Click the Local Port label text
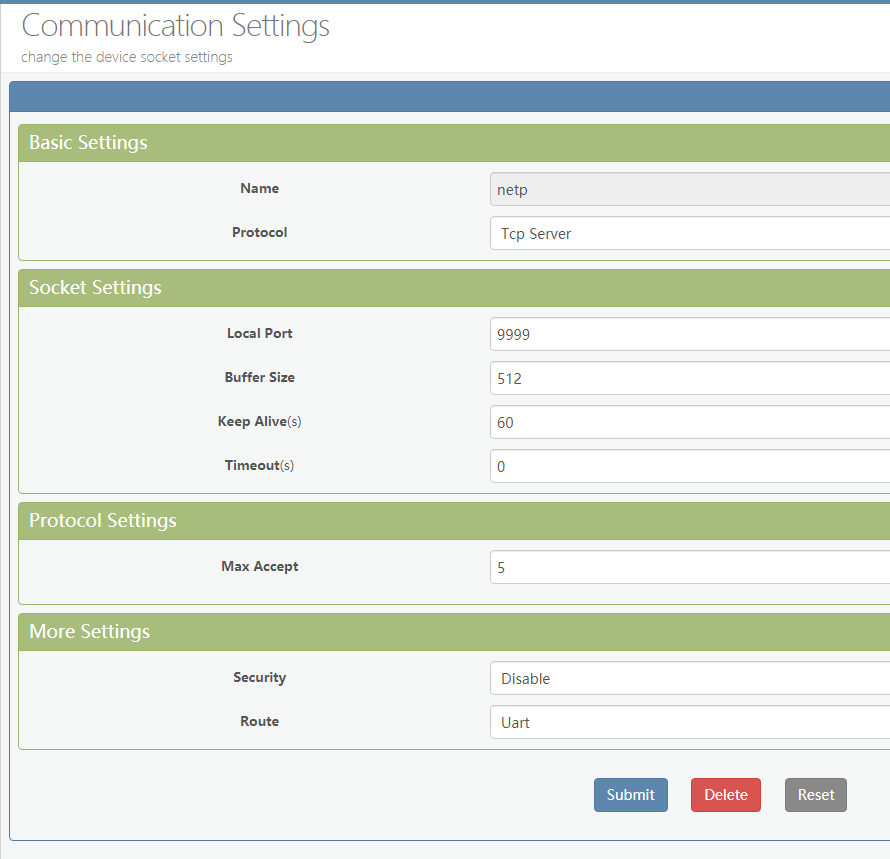This screenshot has height=859, width=890. tap(259, 333)
